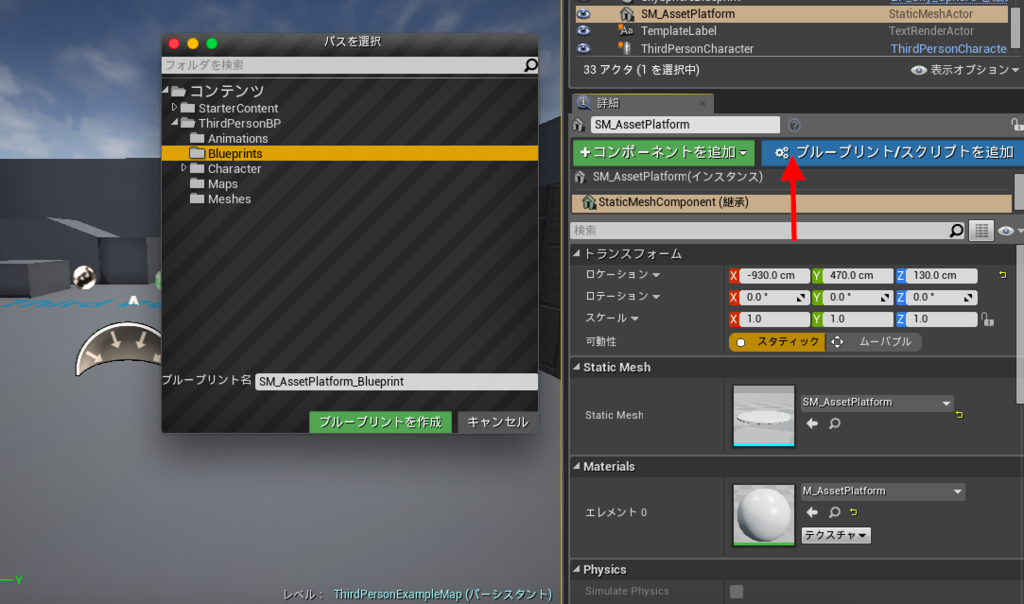1024x604 pixels.
Task: Collapse the Materials section
Action: coord(577,466)
